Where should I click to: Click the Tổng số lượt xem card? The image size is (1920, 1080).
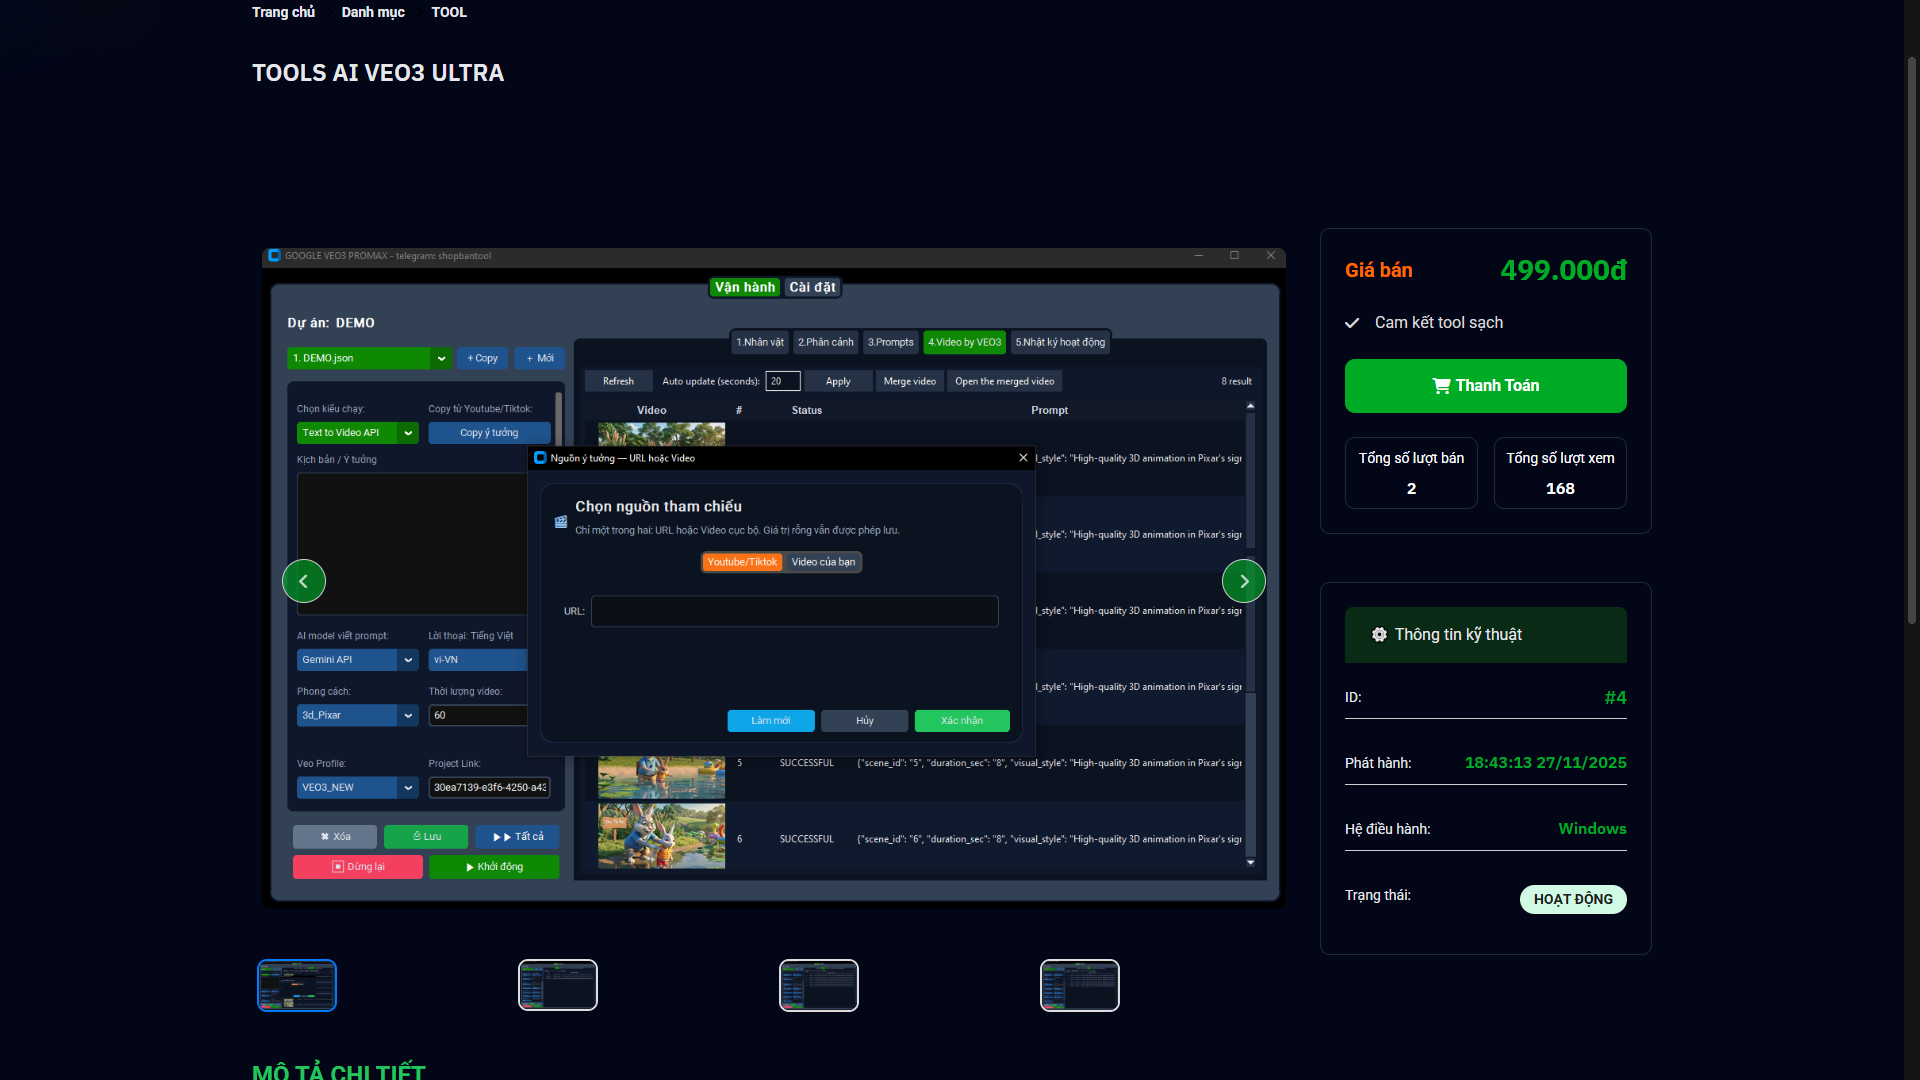(1560, 473)
